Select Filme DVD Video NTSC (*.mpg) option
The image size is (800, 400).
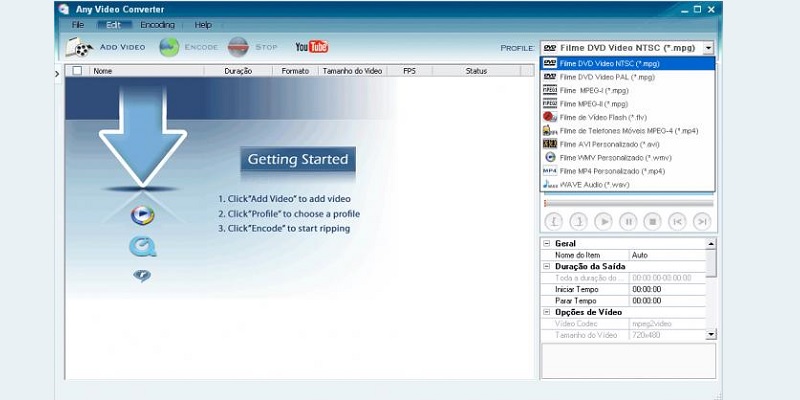[x=628, y=63]
